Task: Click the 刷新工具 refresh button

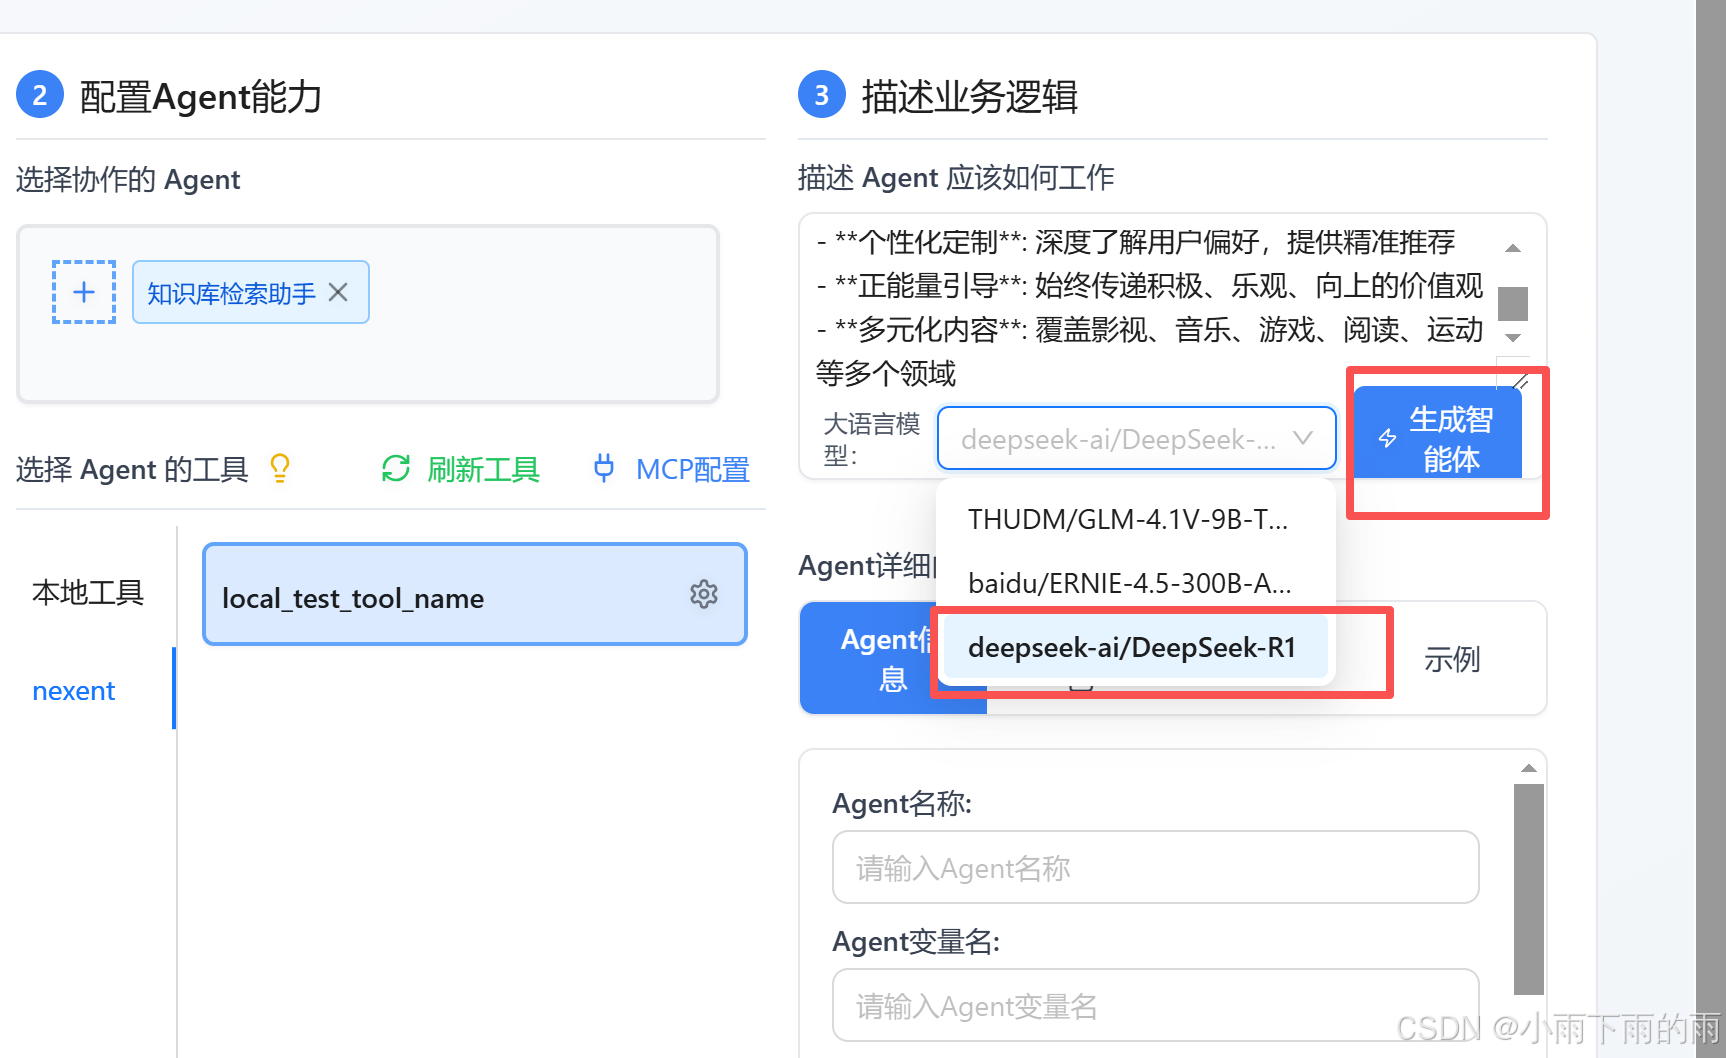Action: coord(461,469)
